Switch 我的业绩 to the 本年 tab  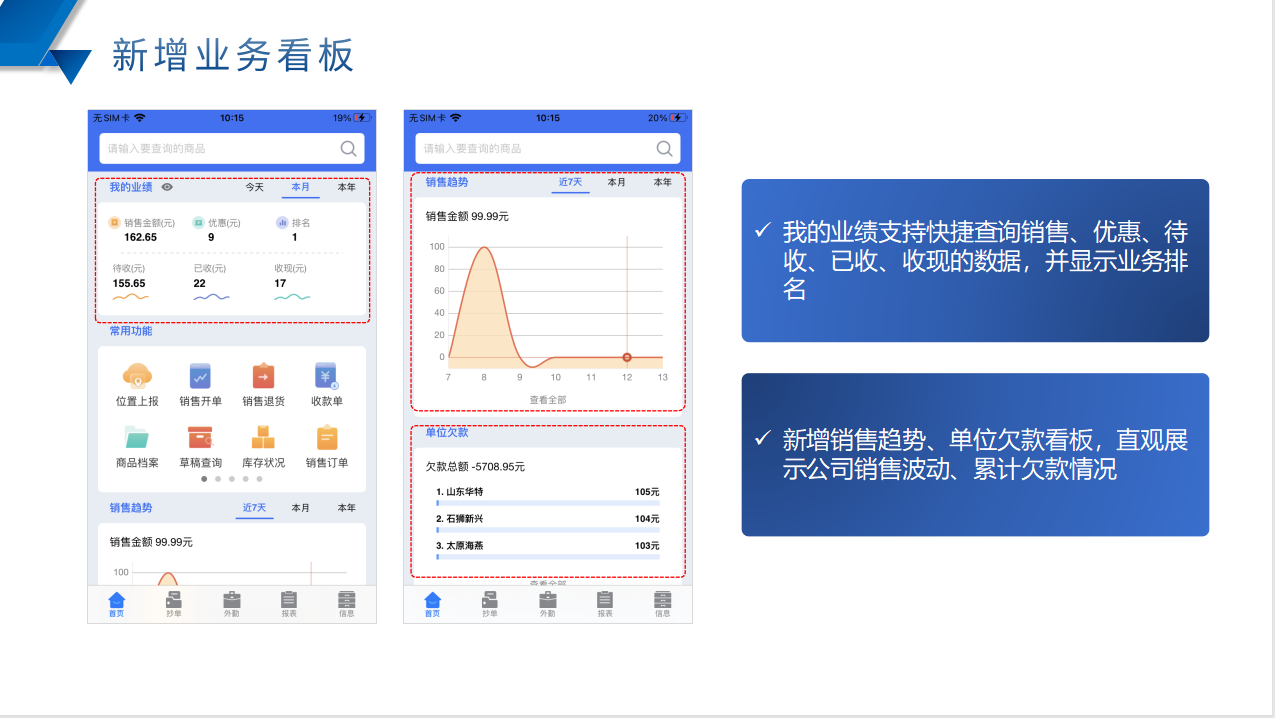[x=346, y=187]
